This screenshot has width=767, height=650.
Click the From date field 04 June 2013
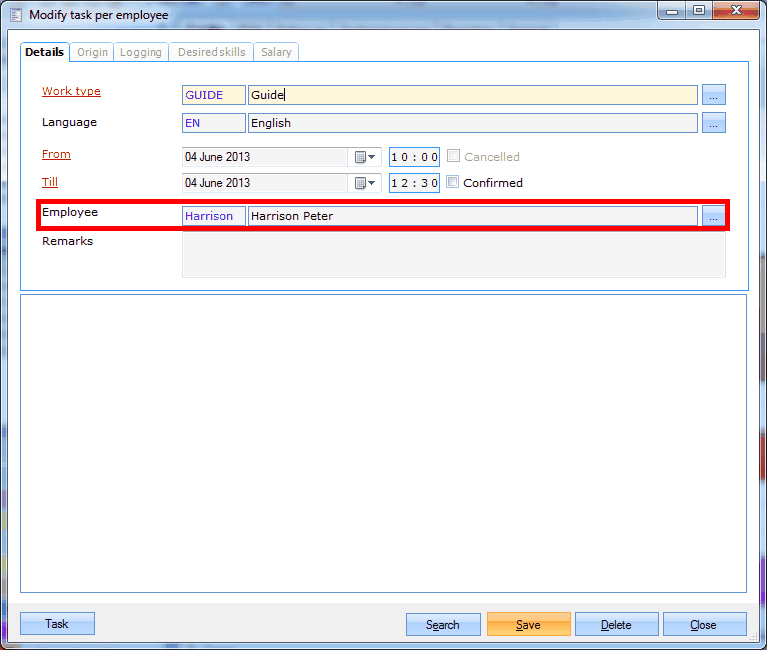click(265, 157)
